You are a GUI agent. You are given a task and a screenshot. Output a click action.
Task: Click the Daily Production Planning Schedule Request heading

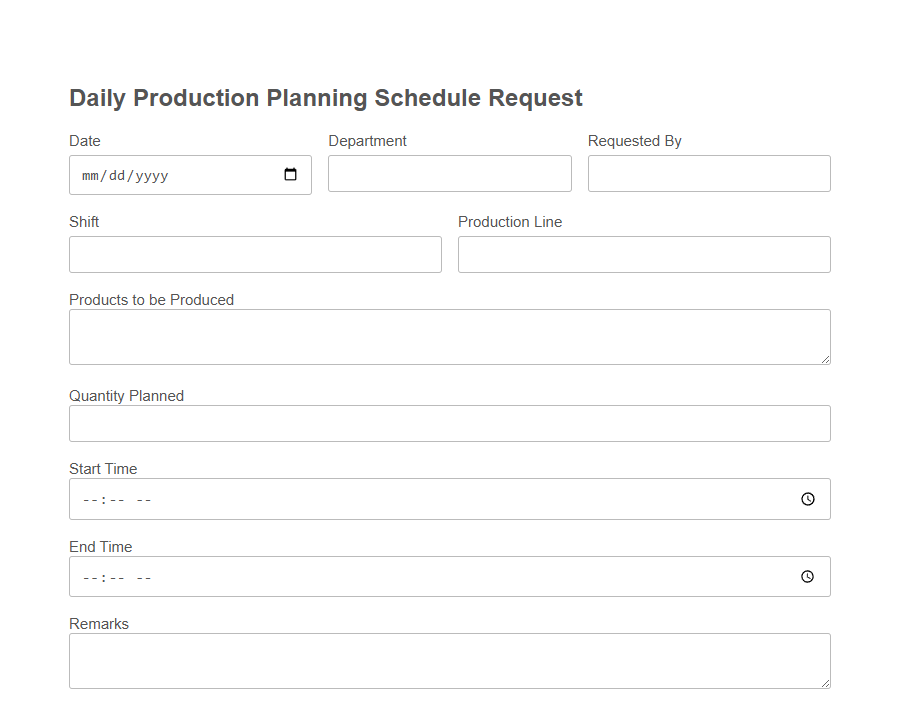(325, 98)
